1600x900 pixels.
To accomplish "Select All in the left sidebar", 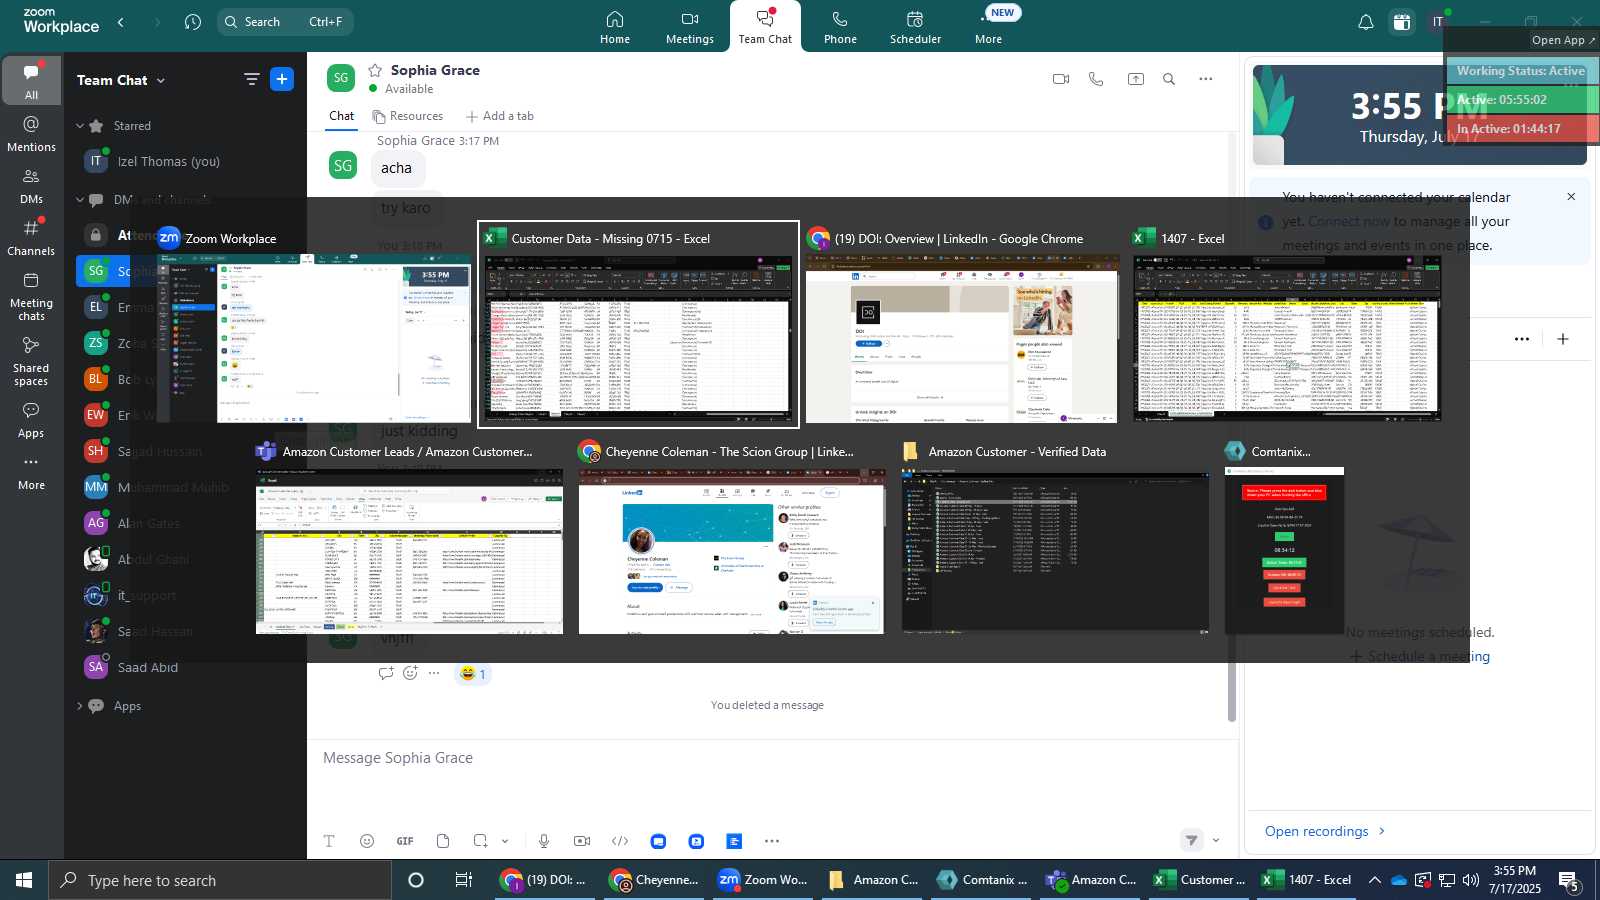I will pos(31,81).
